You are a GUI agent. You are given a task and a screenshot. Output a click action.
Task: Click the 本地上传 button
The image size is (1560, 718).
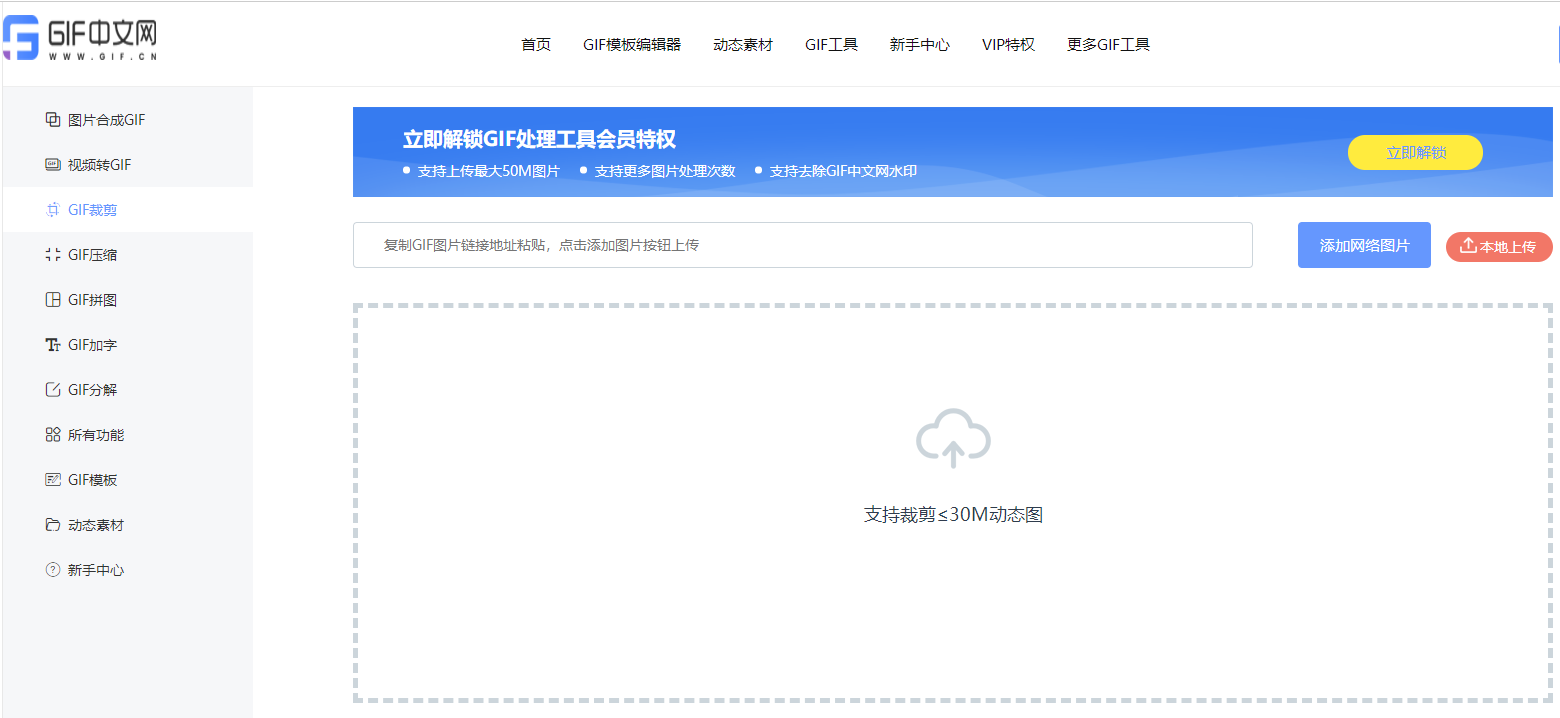(1499, 247)
